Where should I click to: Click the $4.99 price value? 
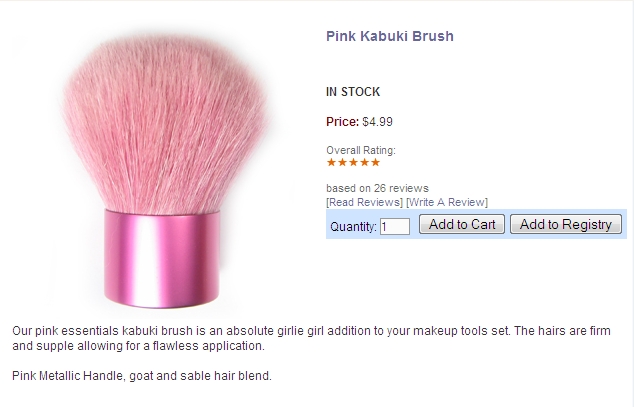(377, 122)
